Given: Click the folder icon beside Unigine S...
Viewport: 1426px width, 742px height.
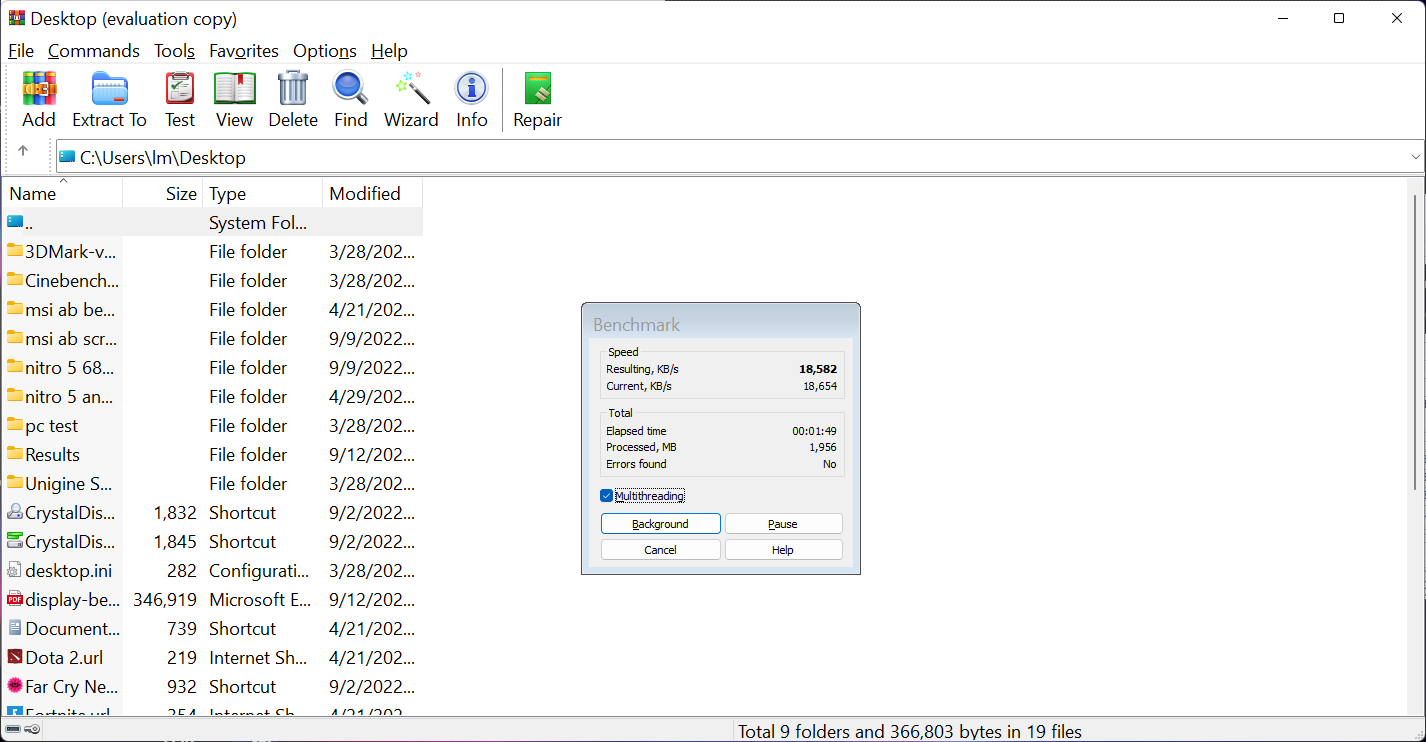Looking at the screenshot, I should (15, 482).
